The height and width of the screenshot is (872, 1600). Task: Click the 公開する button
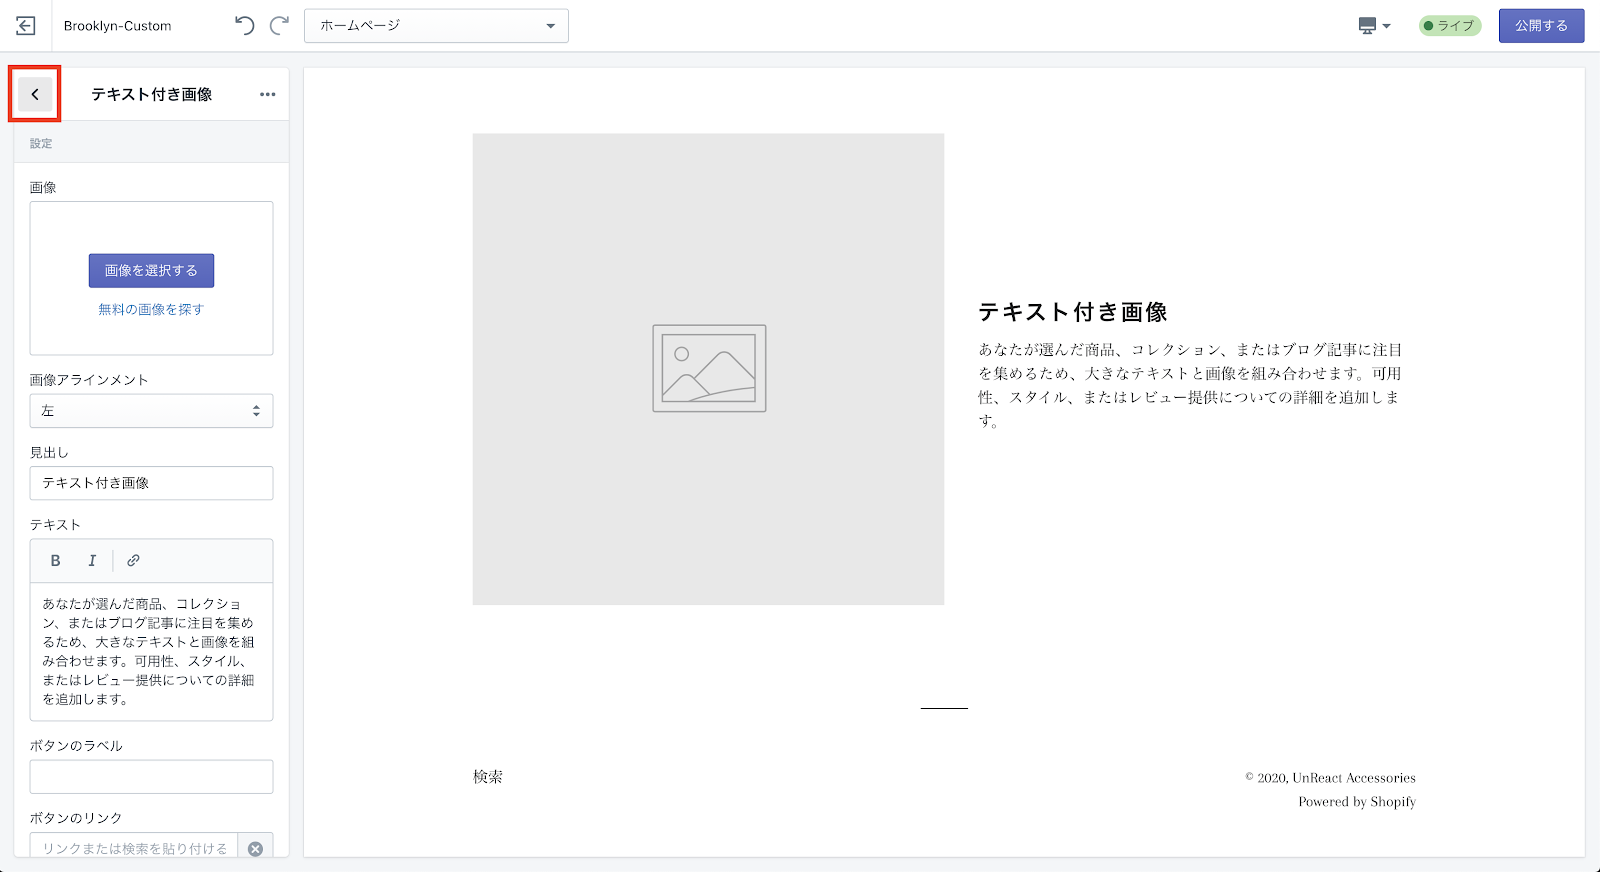click(x=1540, y=26)
